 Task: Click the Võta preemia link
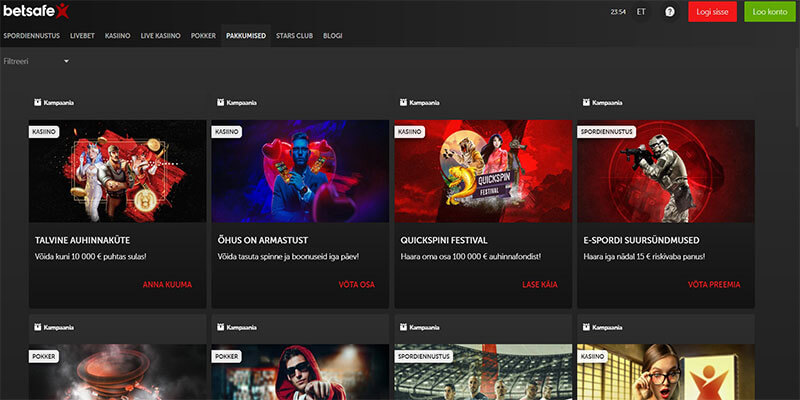pyautogui.click(x=714, y=285)
